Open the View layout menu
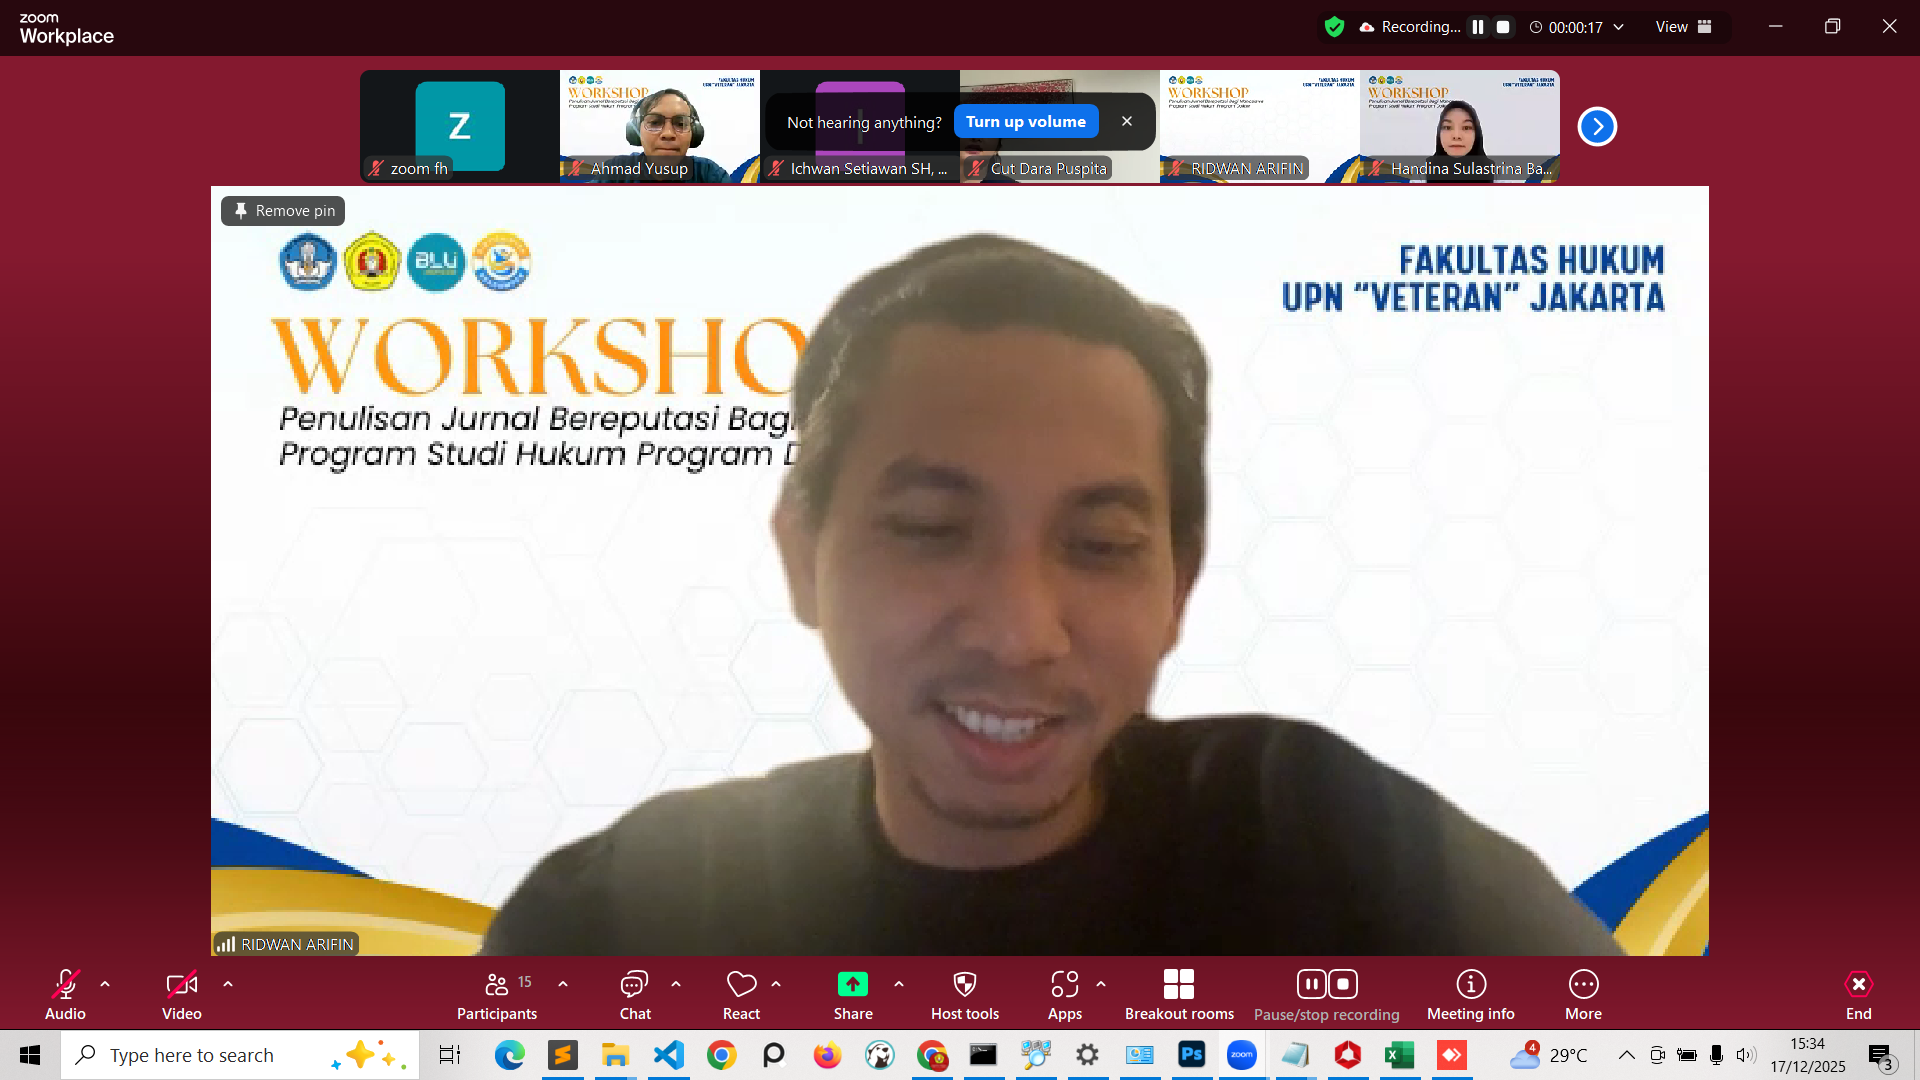Screen dimensions: 1920x1080 [x=1683, y=27]
